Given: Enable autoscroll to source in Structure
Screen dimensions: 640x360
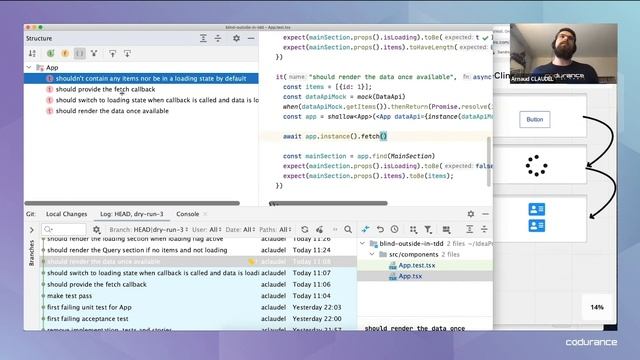Looking at the screenshot, I should pyautogui.click(x=112, y=53).
